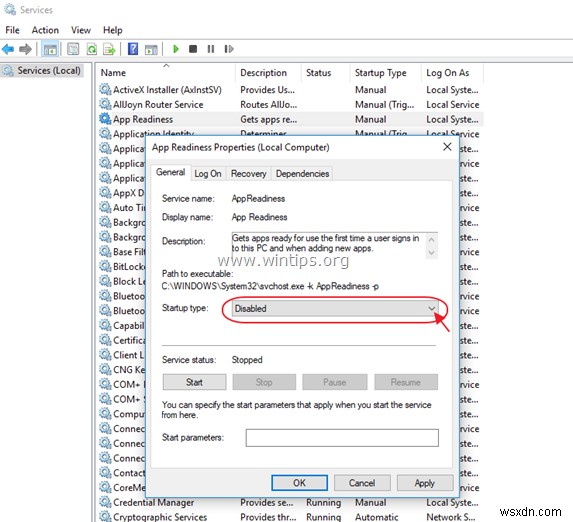Click the 'Manual (Trig...' cell for AllJoyn

pyautogui.click(x=384, y=105)
